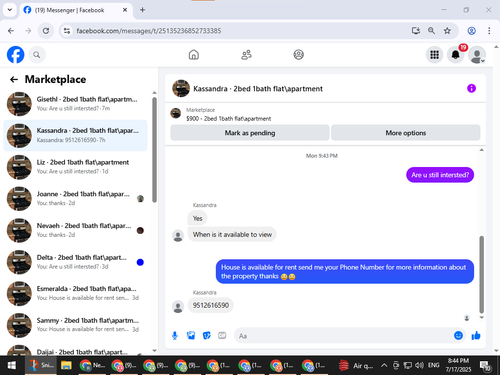500x375 pixels.
Task: Open Facebook search magnifier
Action: [x=37, y=55]
